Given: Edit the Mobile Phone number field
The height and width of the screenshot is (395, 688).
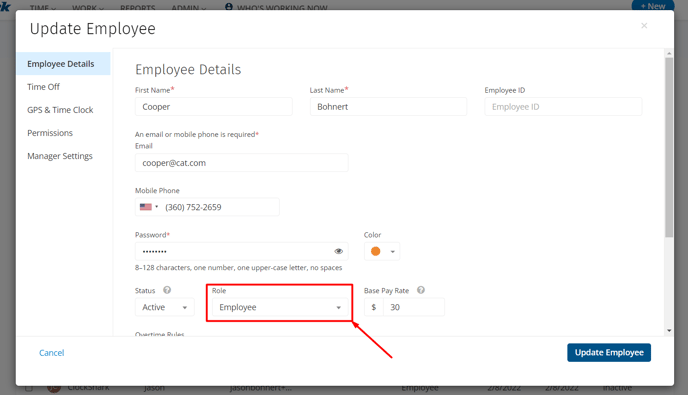Looking at the screenshot, I should point(220,207).
